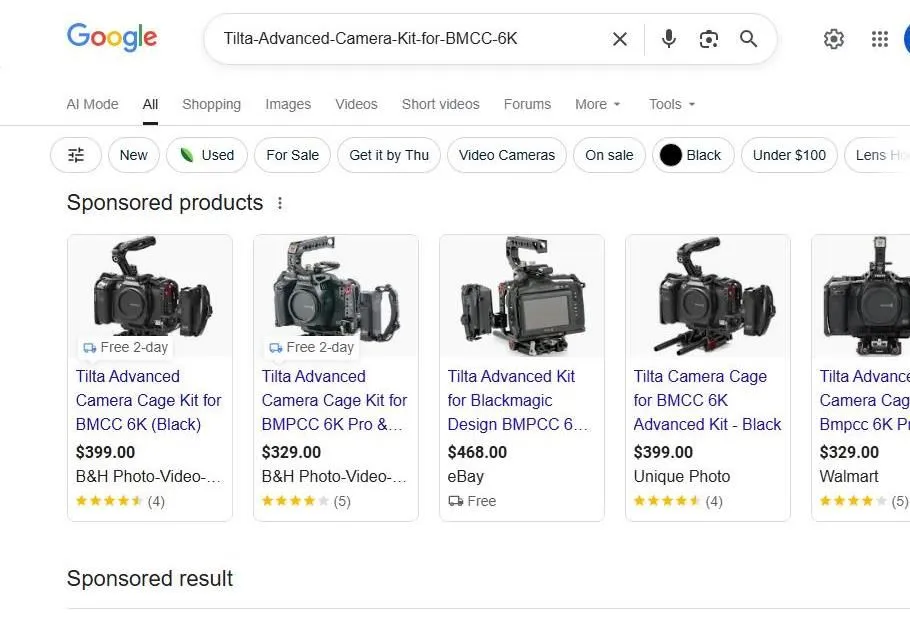
Task: Switch to Images tab
Action: 288,104
